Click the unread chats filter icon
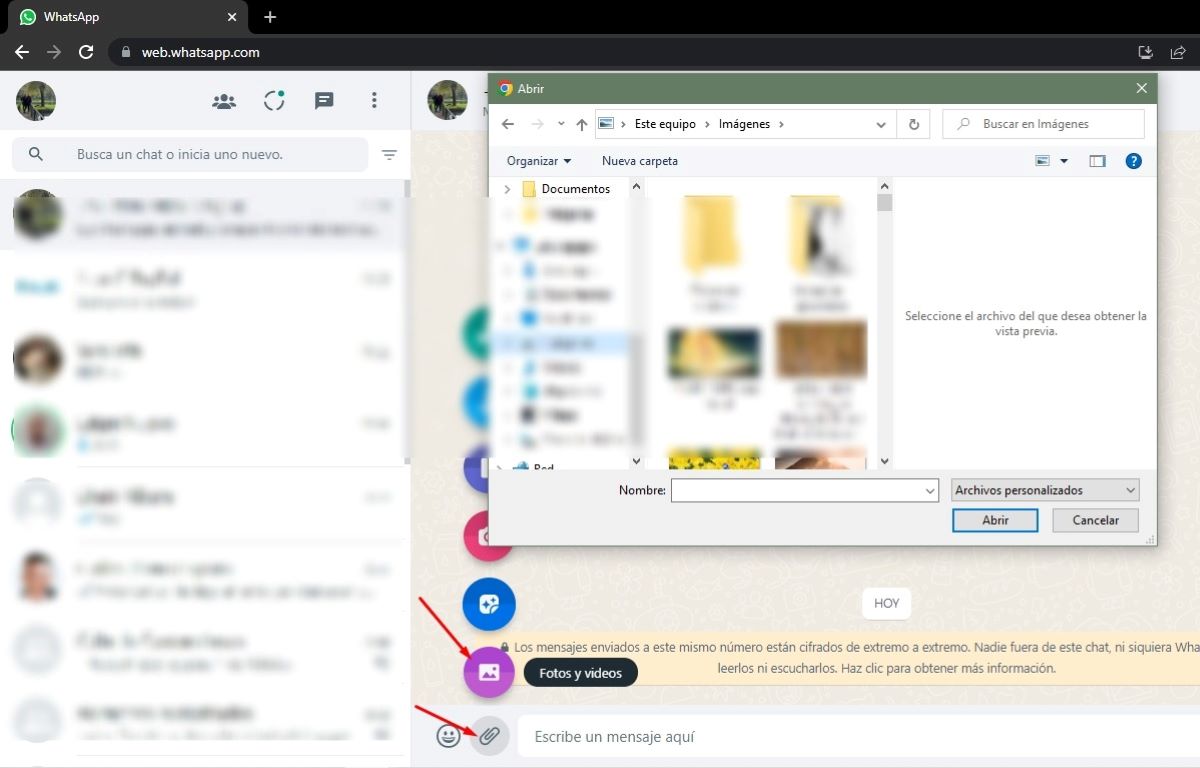This screenshot has height=768, width=1200. pyautogui.click(x=389, y=155)
